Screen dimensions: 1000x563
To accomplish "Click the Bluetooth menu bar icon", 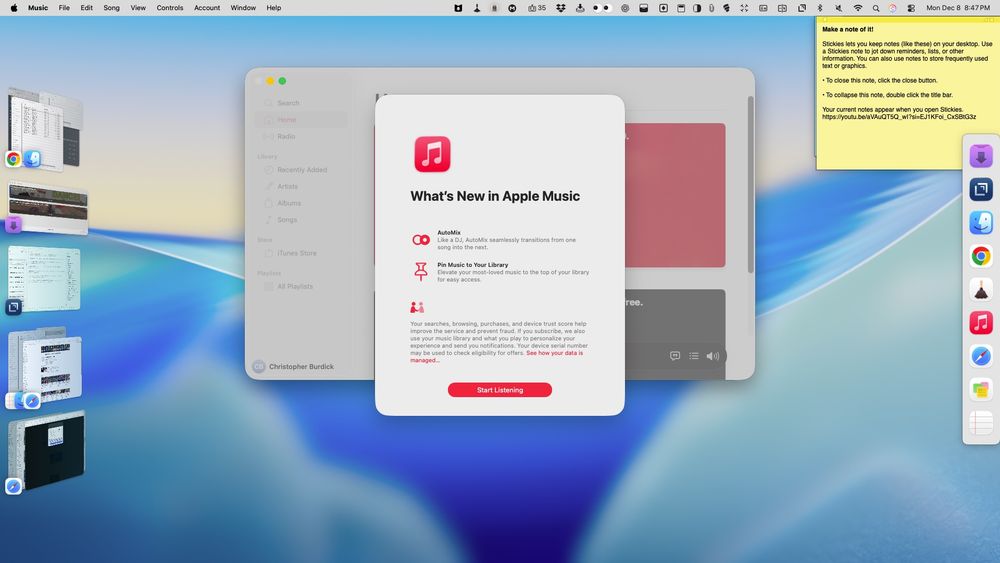I will click(820, 8).
